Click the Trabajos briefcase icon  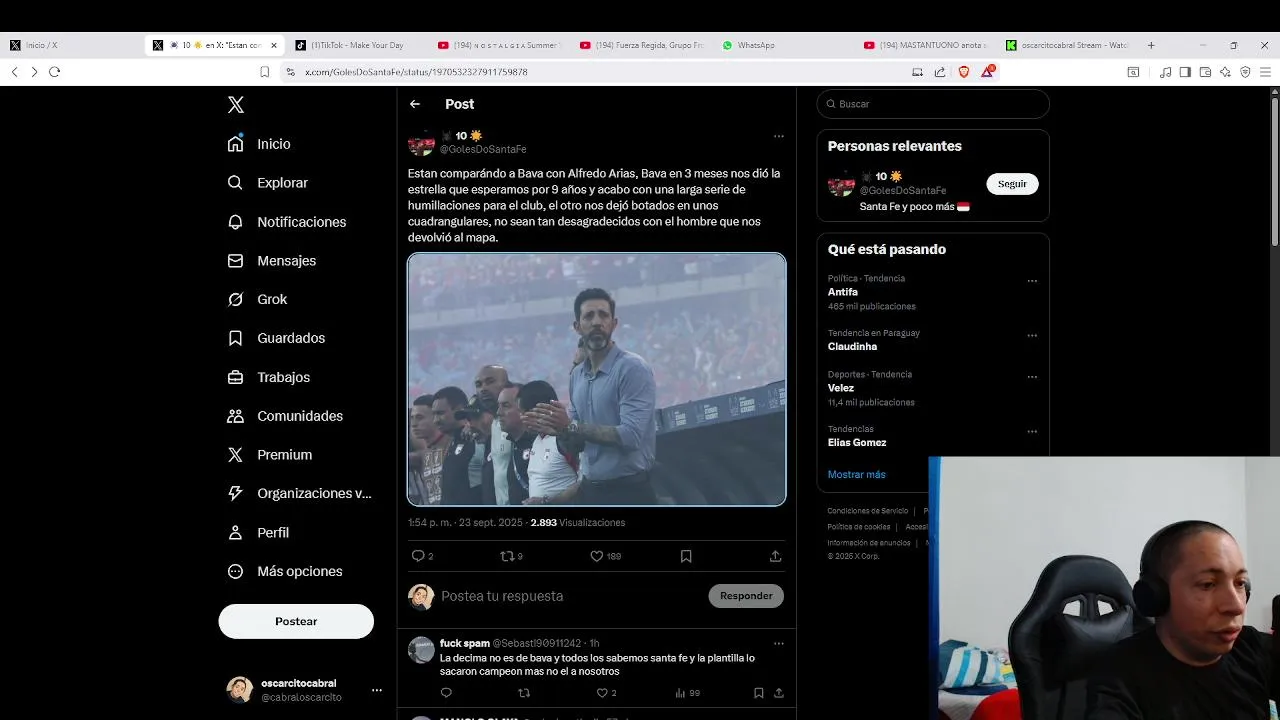(x=235, y=377)
